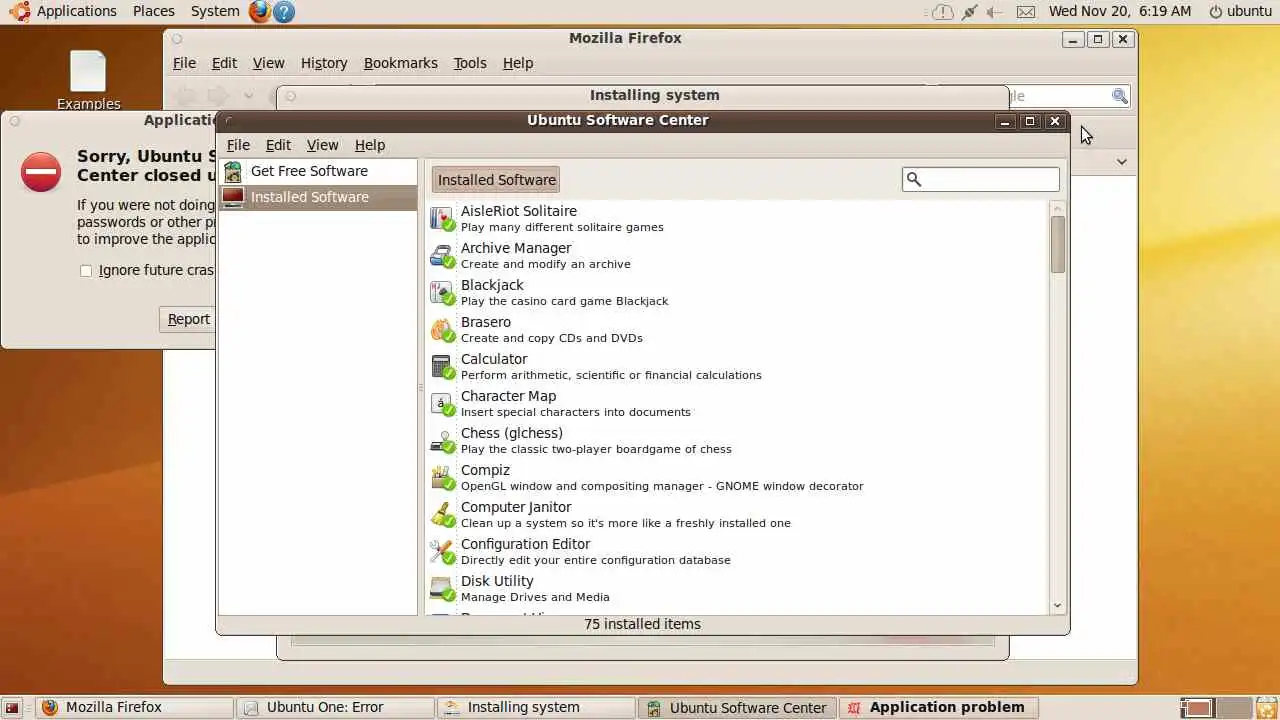
Task: Click the Computer Janitor broom icon
Action: coord(442,515)
